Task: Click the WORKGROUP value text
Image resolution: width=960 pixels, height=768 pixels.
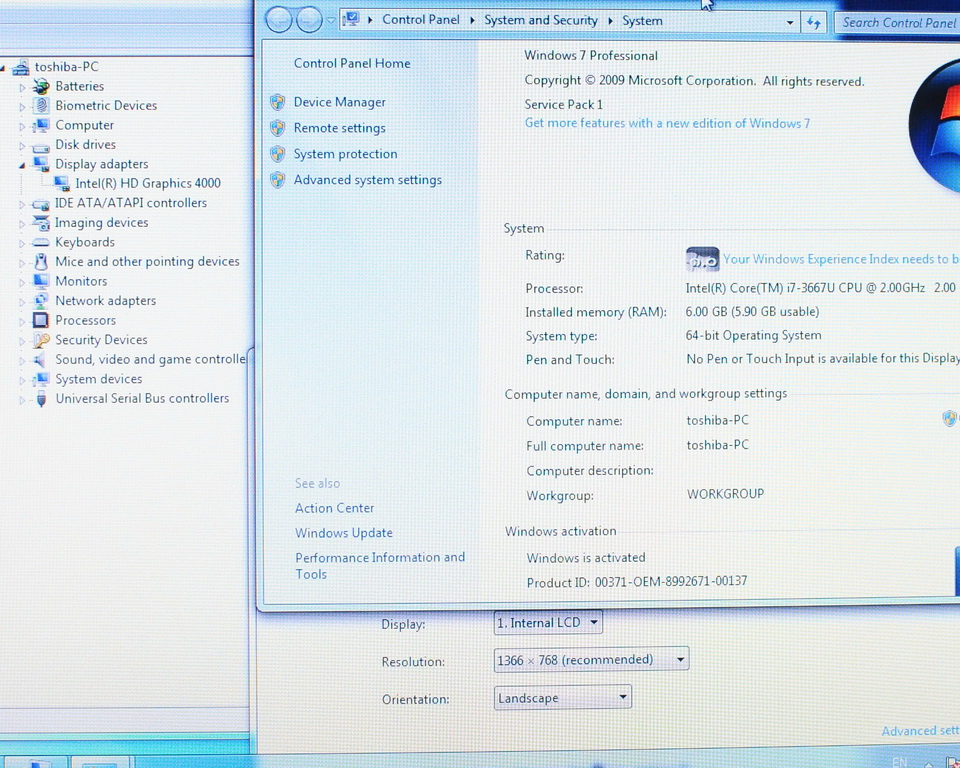Action: coord(726,494)
